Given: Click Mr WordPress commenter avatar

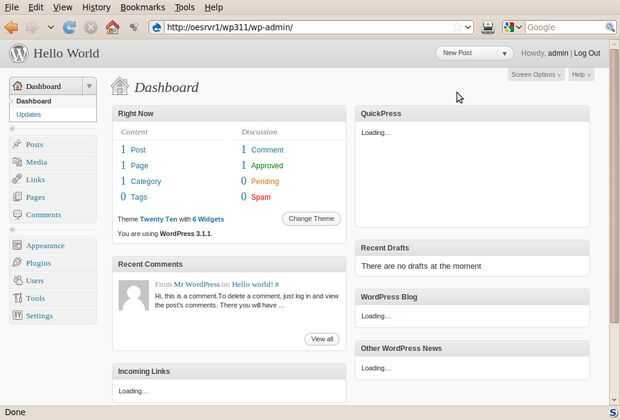Looking at the screenshot, I should pos(134,295).
